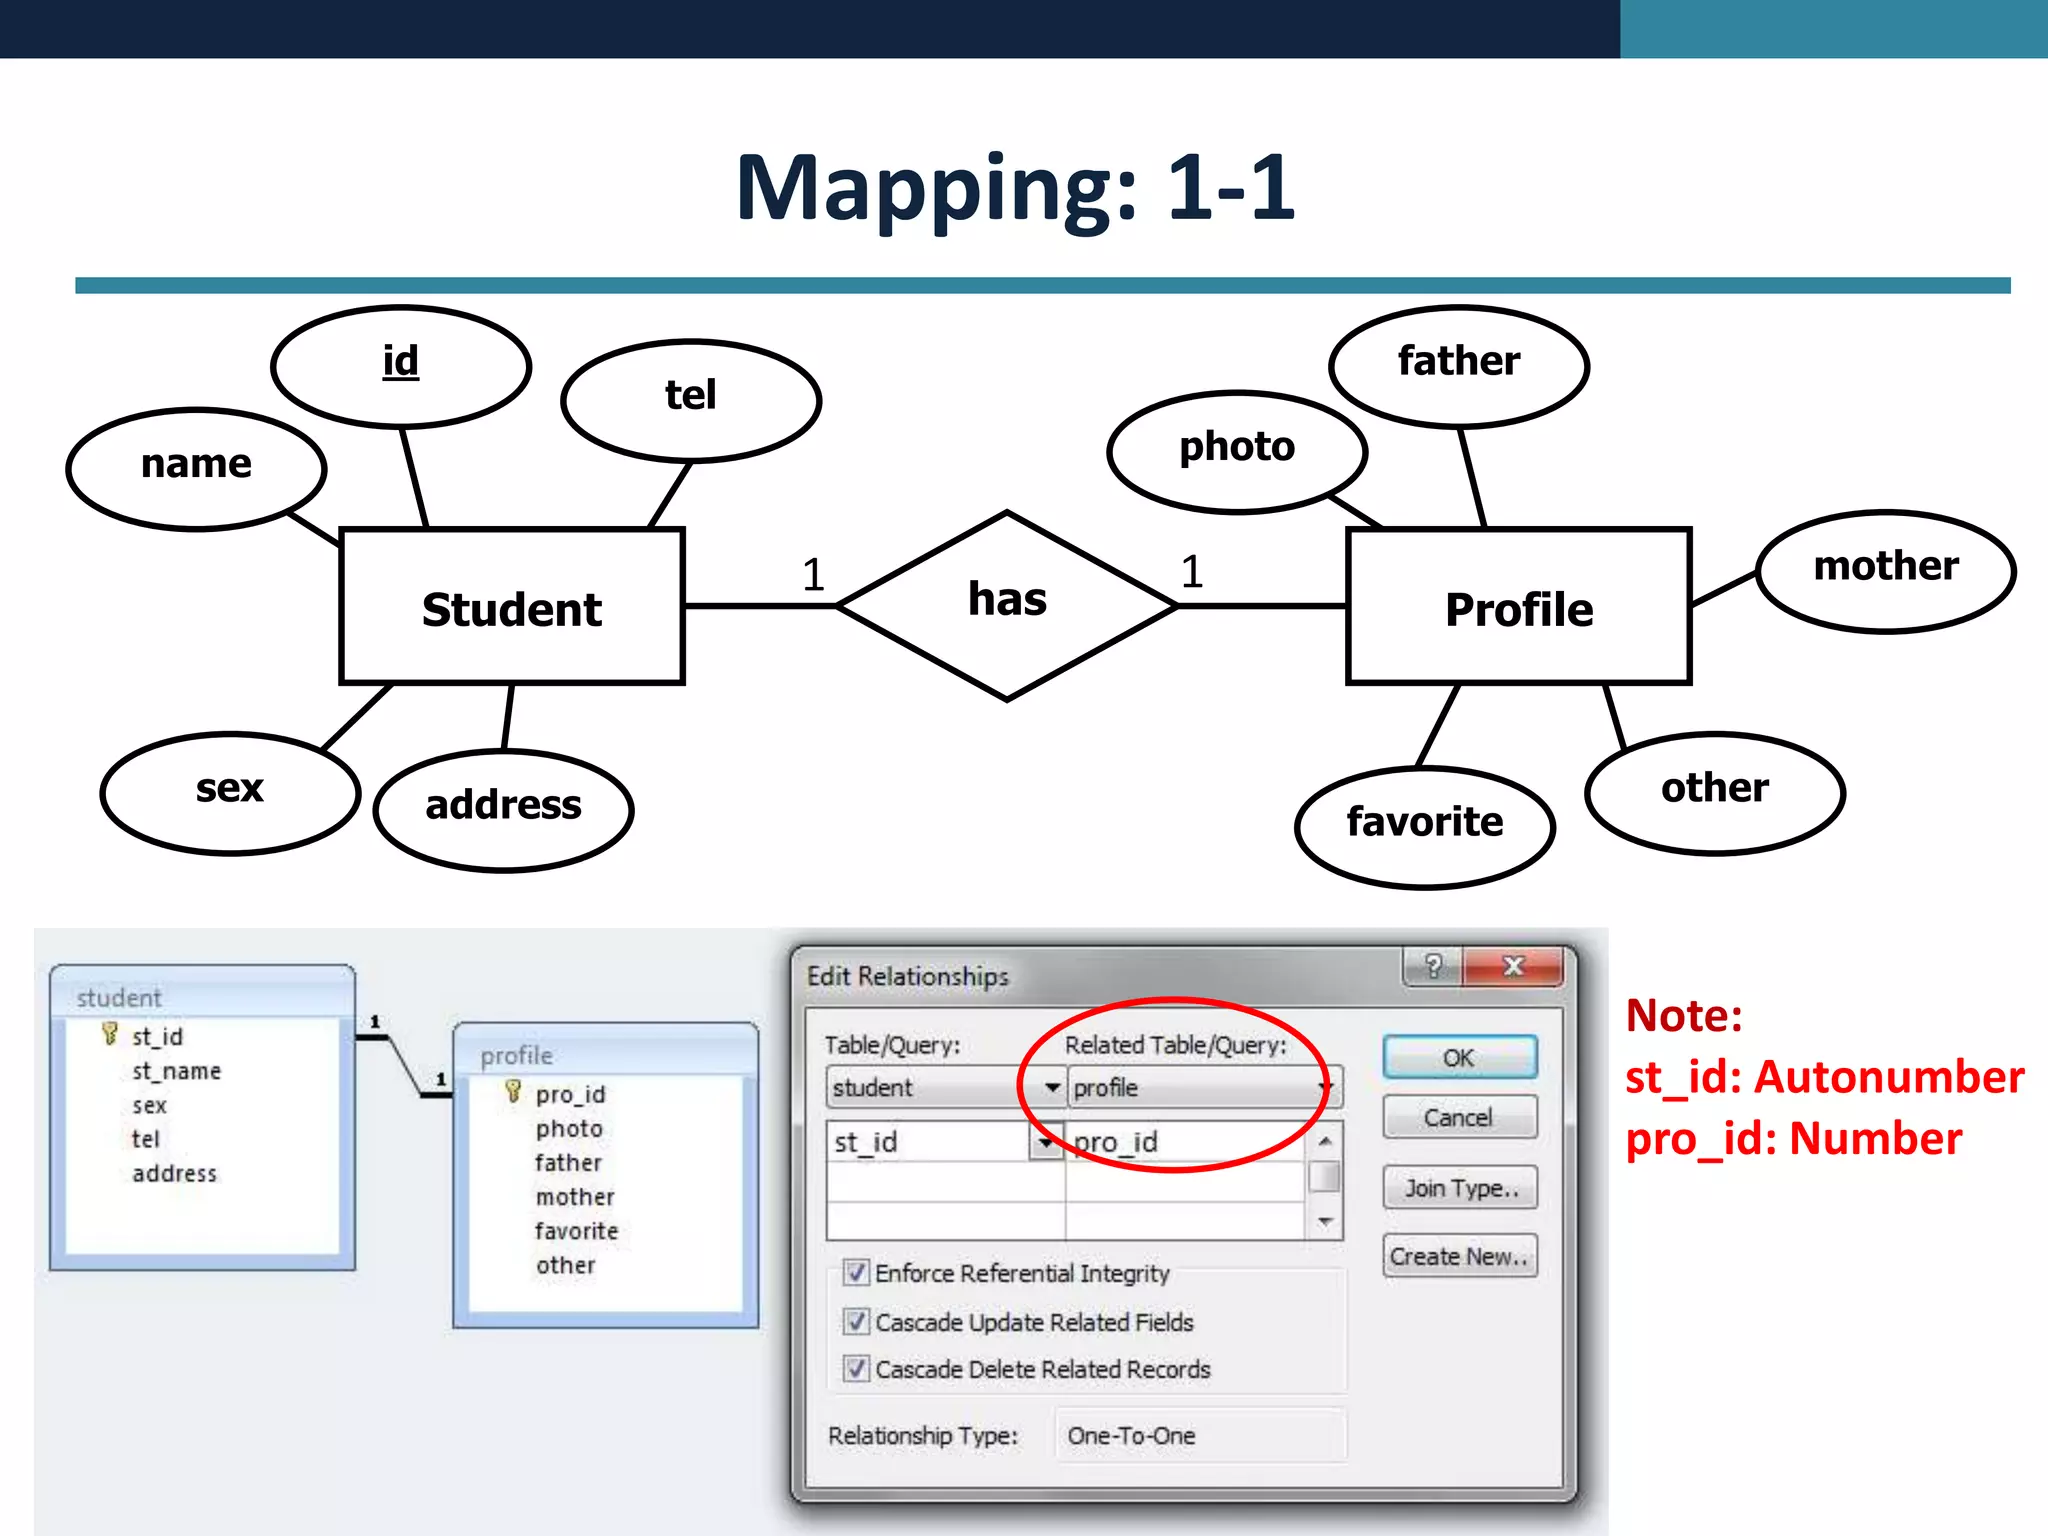Select the favorite field in profile table
The width and height of the screenshot is (2048, 1536).
click(577, 1230)
